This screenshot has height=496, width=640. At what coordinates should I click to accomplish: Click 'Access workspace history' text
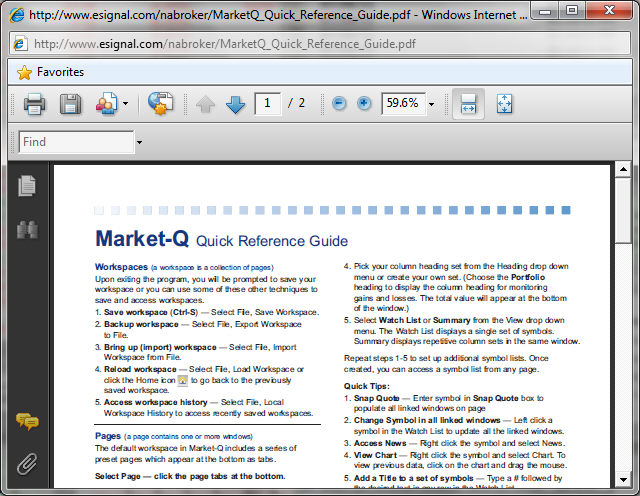click(156, 402)
